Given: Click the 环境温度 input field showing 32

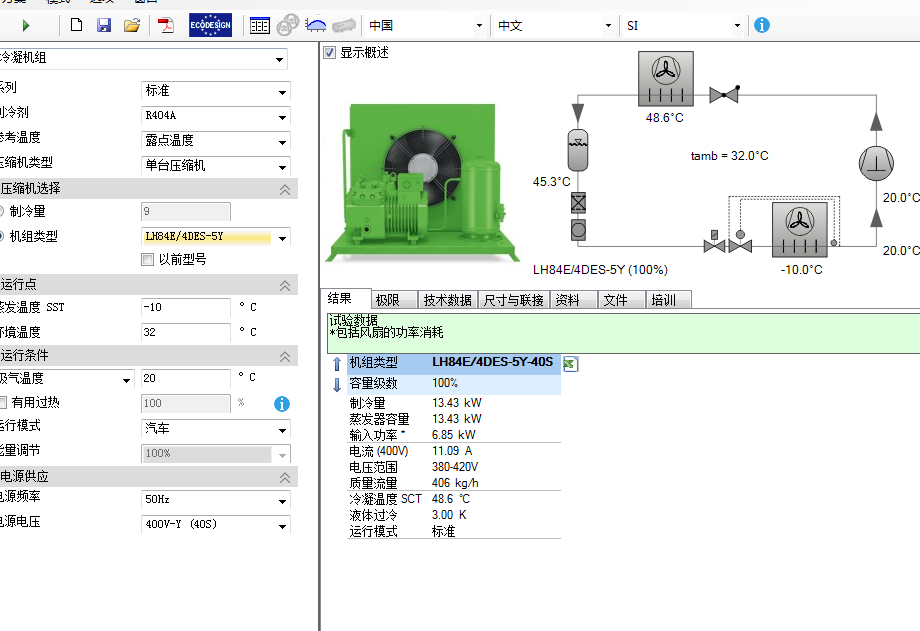Looking at the screenshot, I should click(186, 333).
